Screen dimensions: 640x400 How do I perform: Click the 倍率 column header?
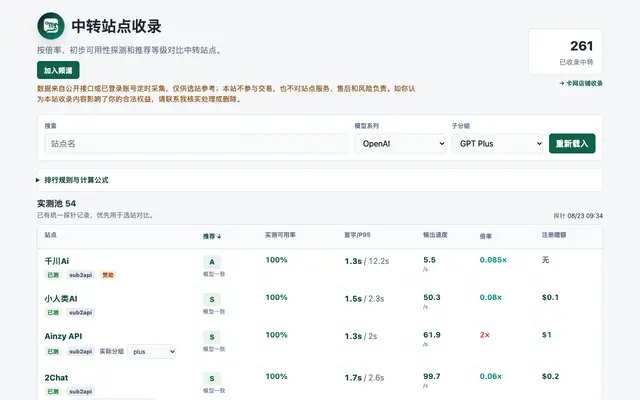click(x=486, y=236)
